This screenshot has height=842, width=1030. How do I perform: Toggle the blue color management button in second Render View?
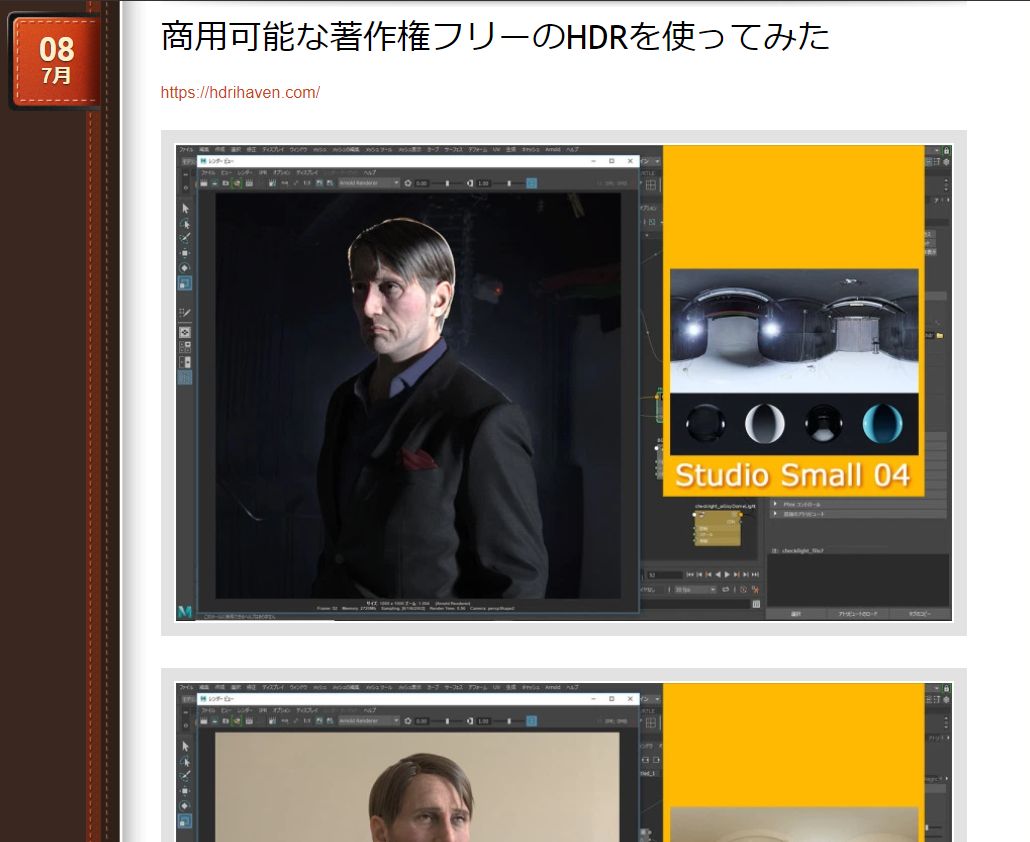coord(531,721)
